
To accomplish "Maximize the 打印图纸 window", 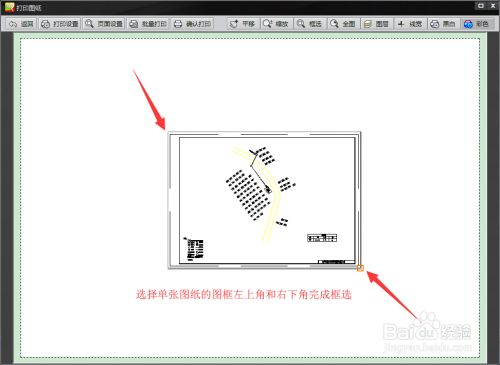I will tap(480, 6).
